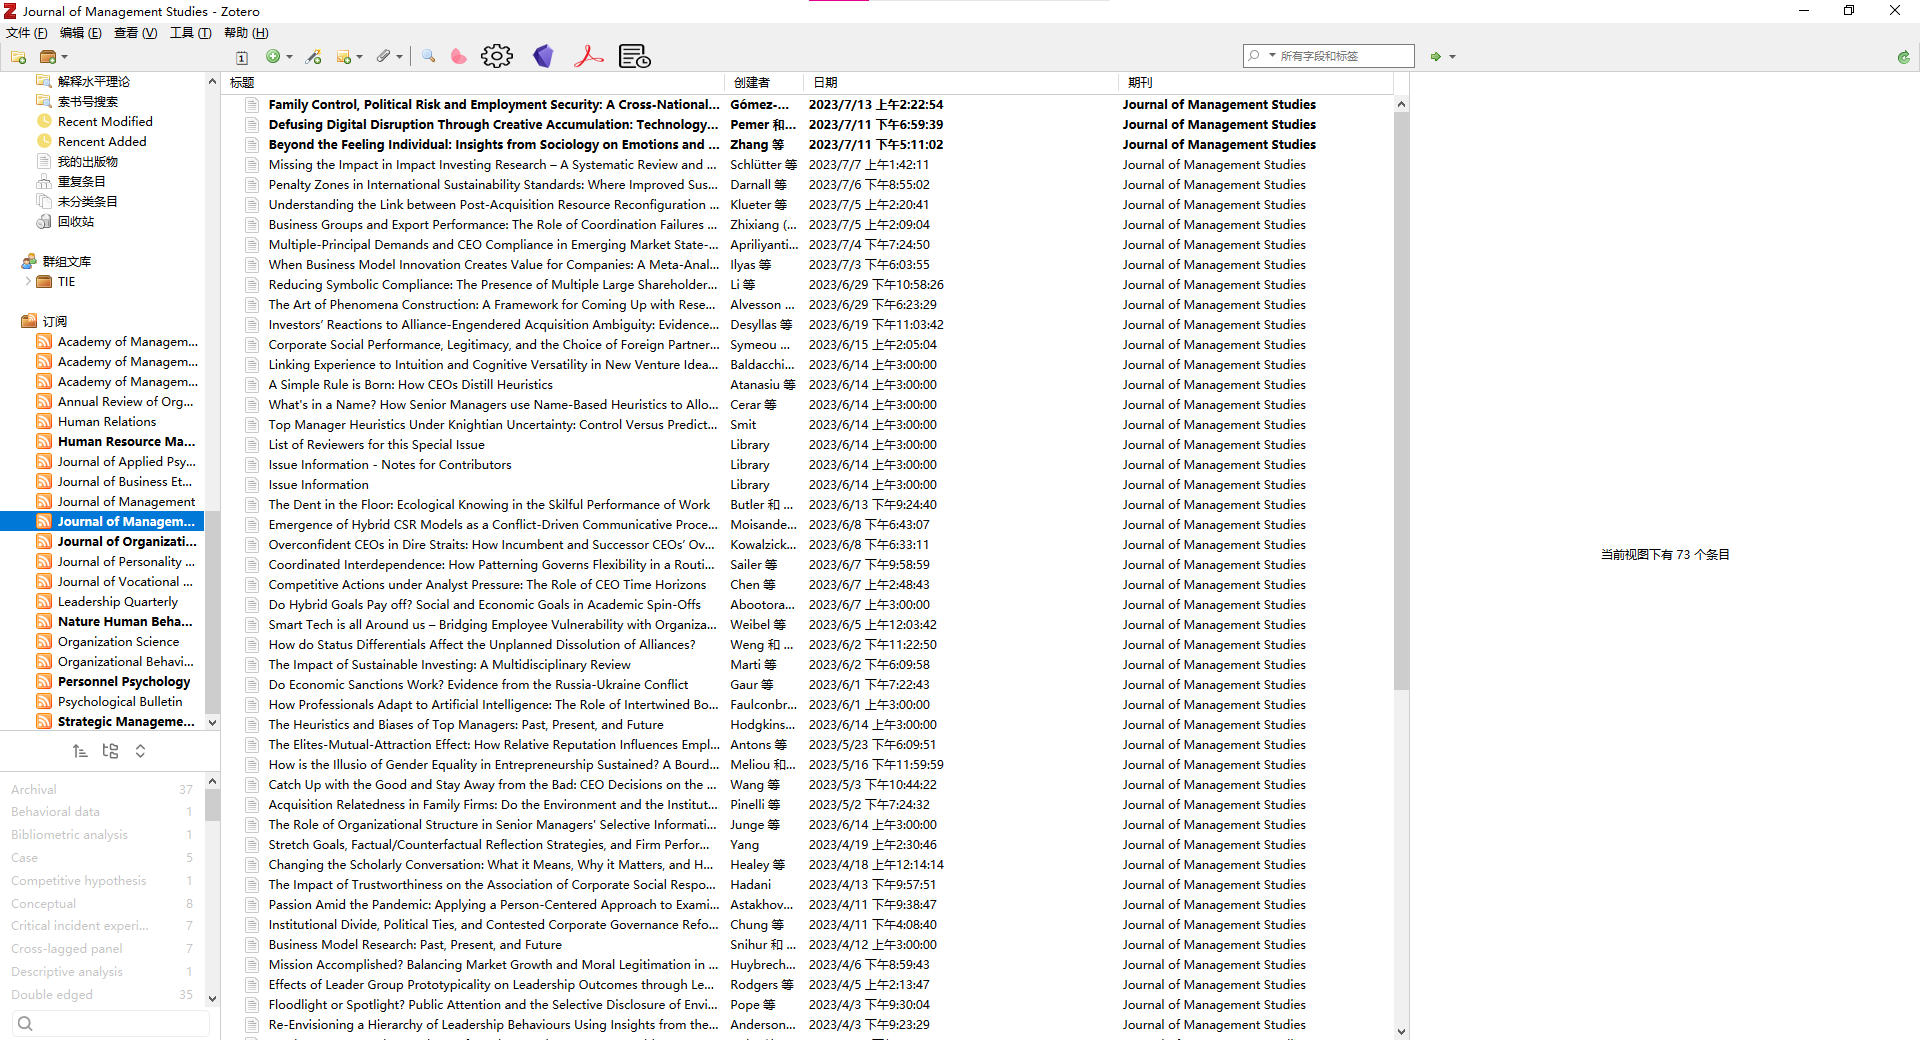Viewport: 1920px width, 1040px height.
Task: Click the New Note icon
Action: (344, 57)
